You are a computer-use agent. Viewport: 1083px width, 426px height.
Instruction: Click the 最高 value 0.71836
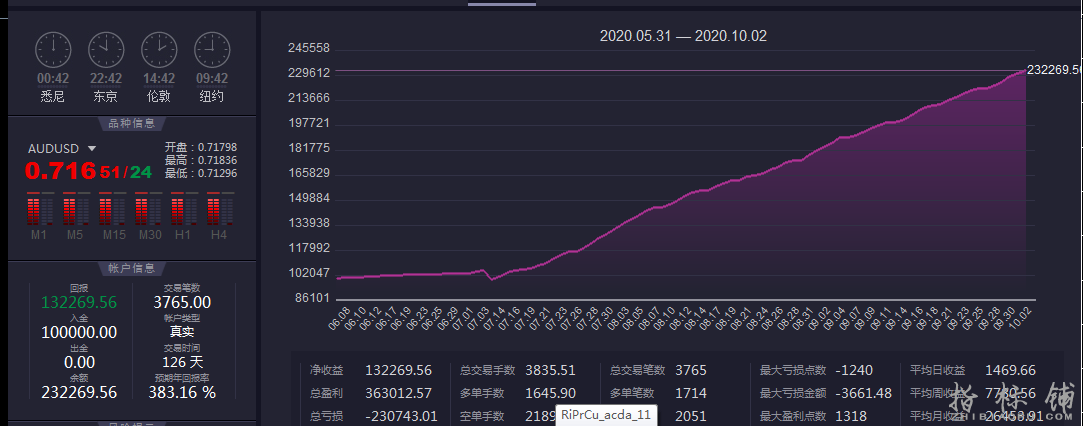pos(218,160)
